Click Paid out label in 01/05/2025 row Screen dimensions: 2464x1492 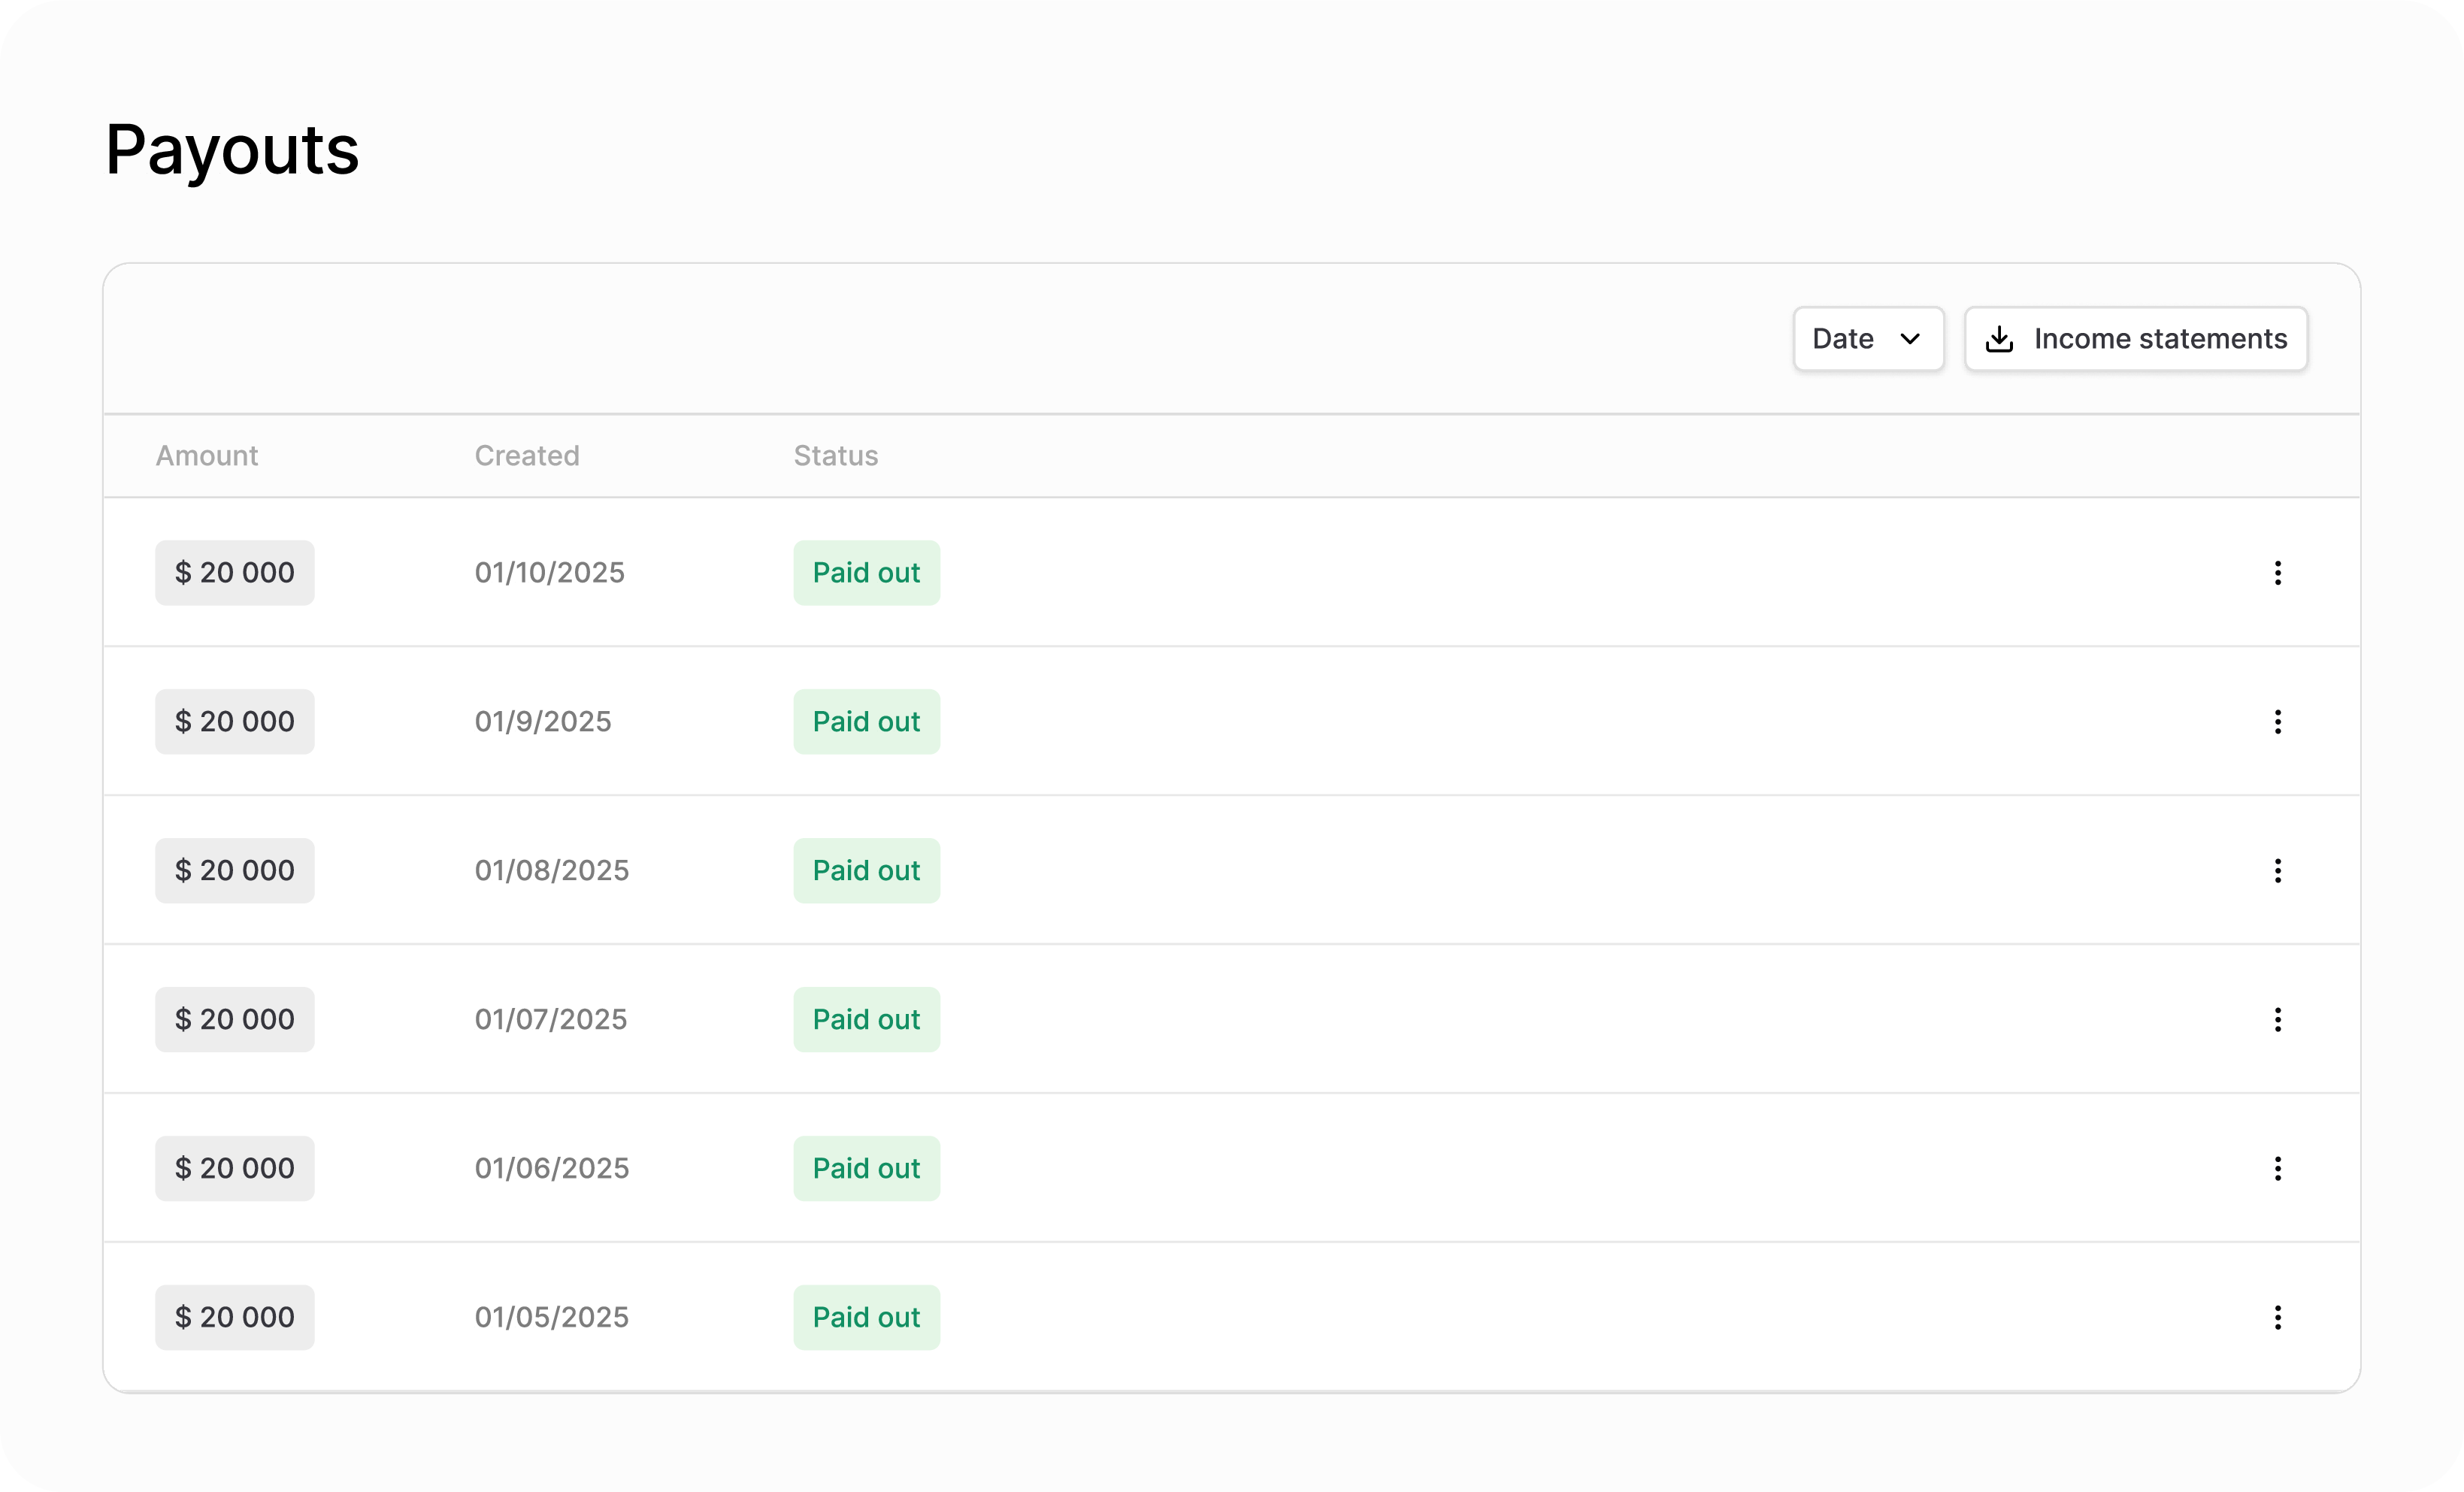866,1318
